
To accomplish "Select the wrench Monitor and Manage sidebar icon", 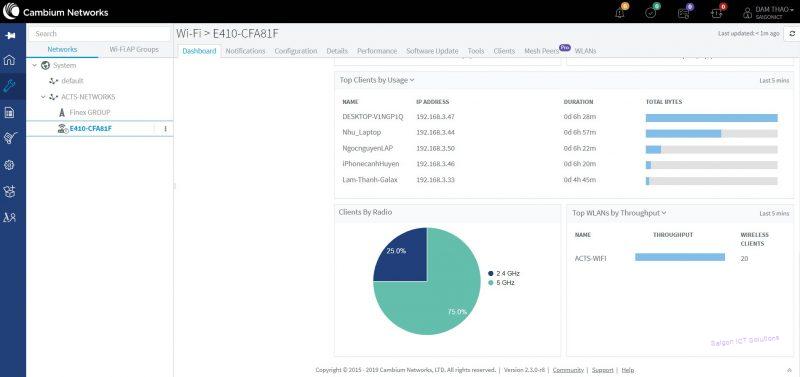I will pos(9,86).
